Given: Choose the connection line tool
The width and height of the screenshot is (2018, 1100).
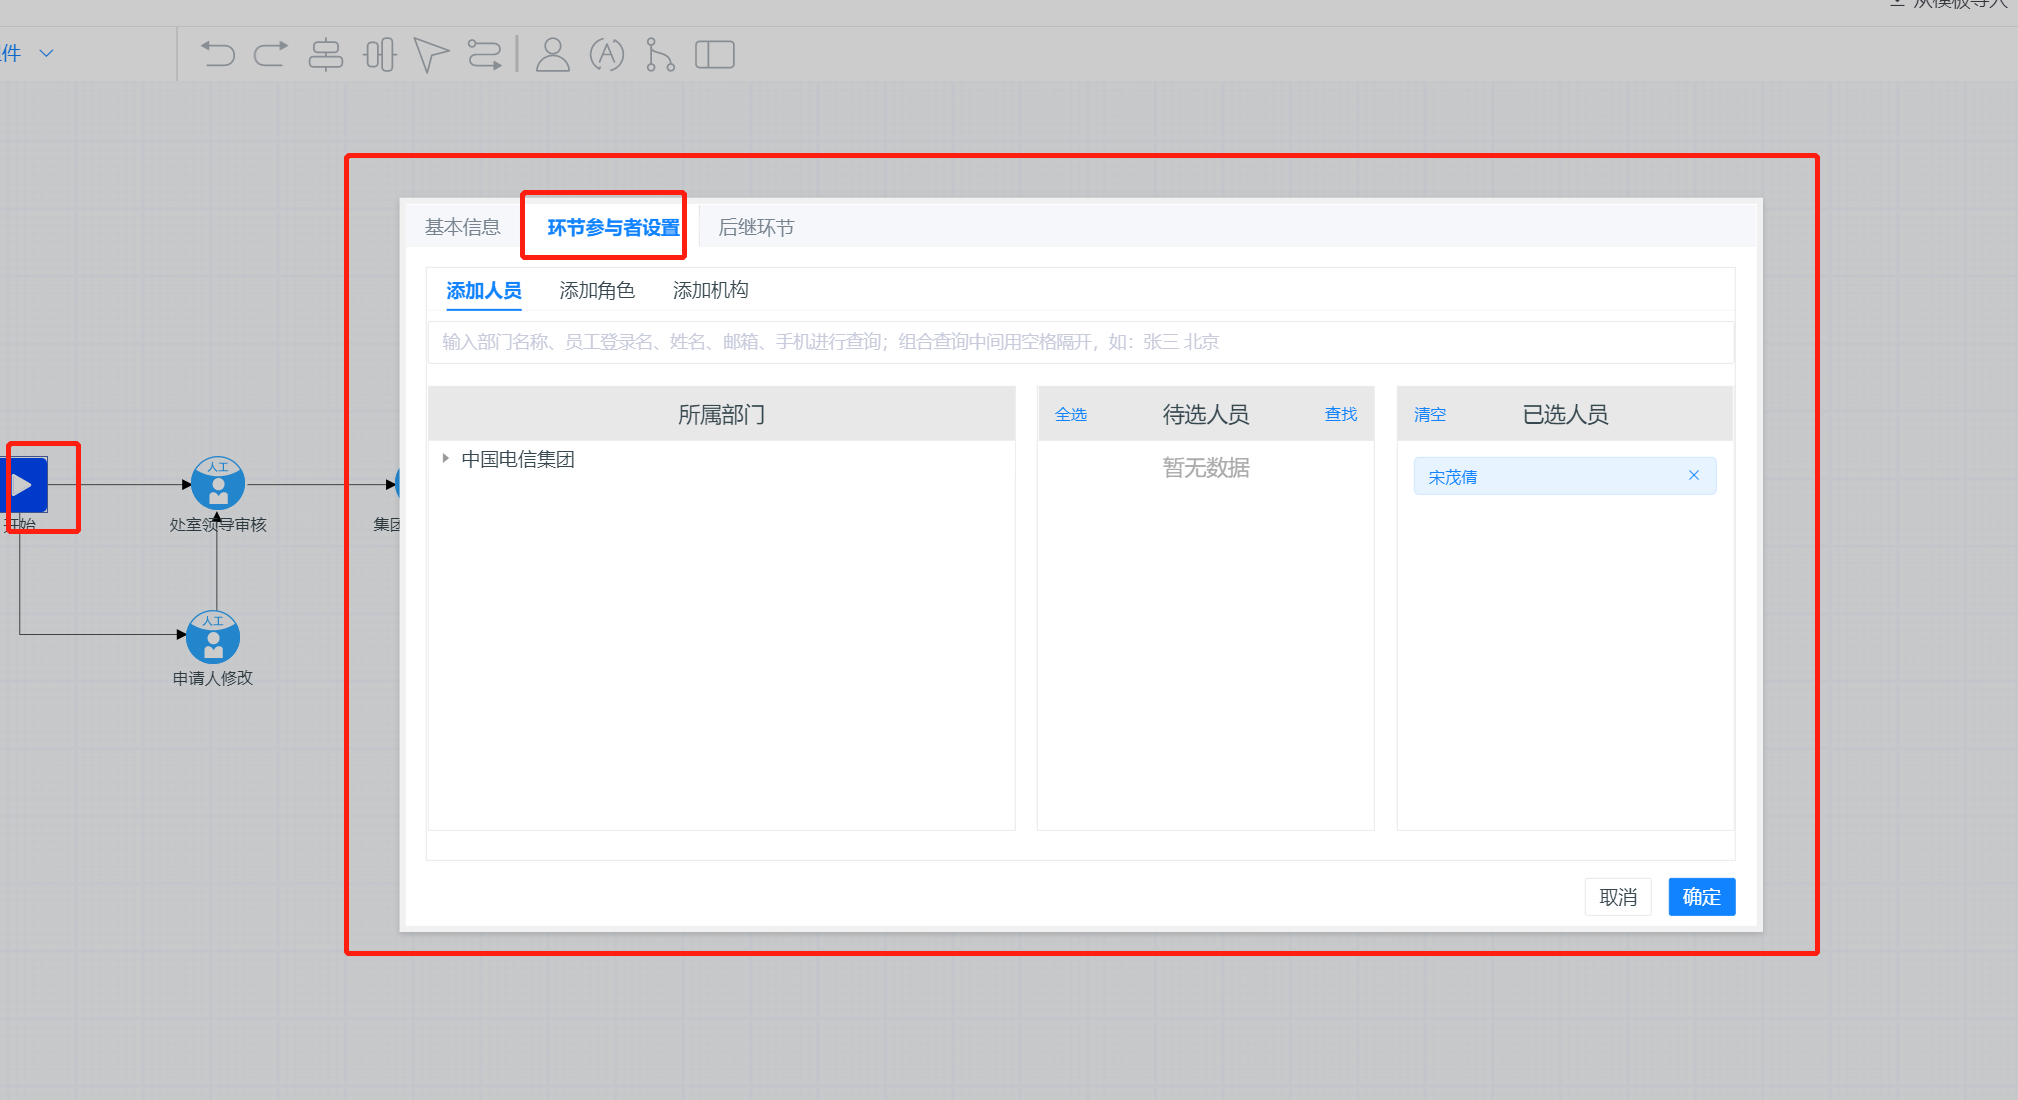Looking at the screenshot, I should [485, 54].
